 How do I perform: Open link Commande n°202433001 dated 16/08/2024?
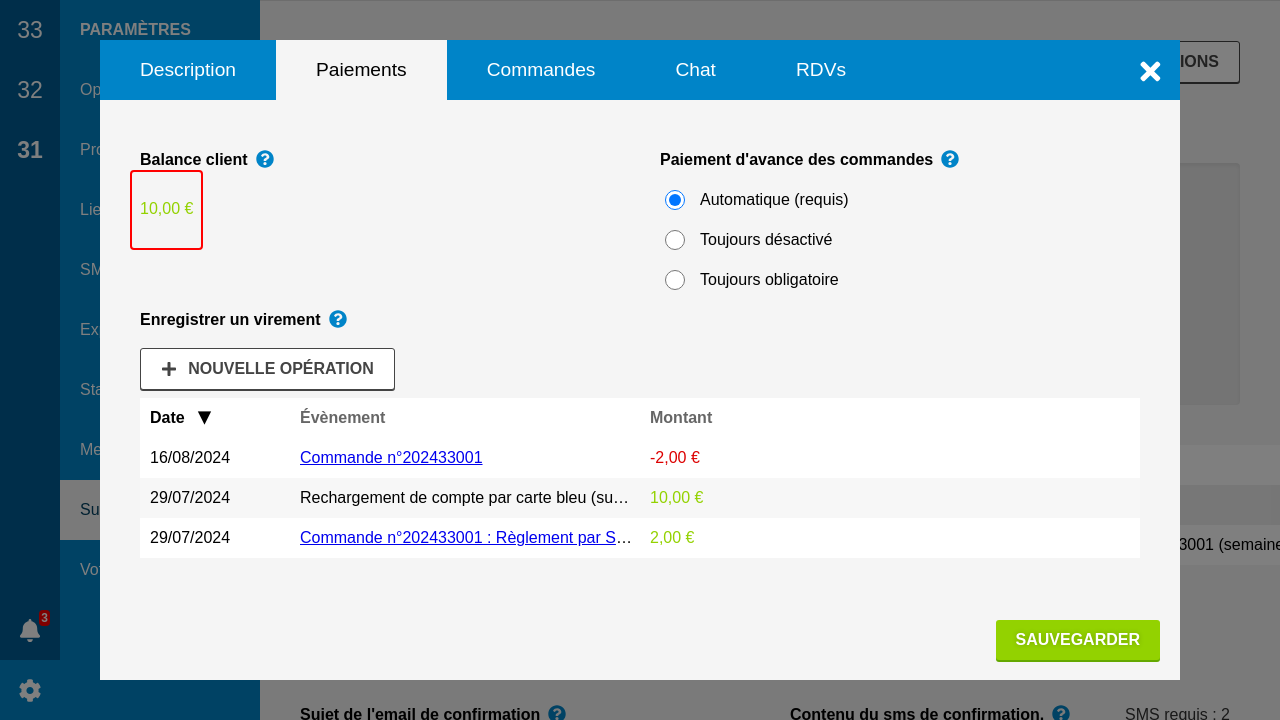click(391, 458)
